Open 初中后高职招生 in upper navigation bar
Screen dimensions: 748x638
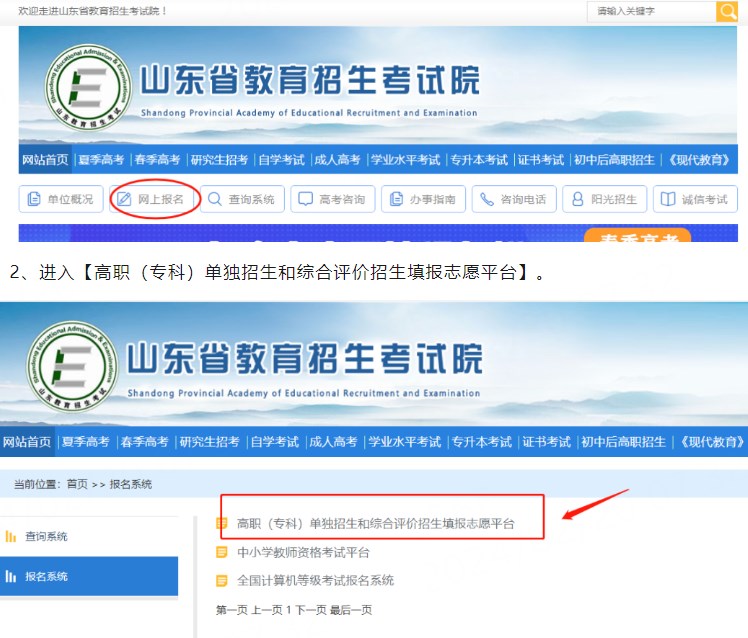(x=614, y=159)
